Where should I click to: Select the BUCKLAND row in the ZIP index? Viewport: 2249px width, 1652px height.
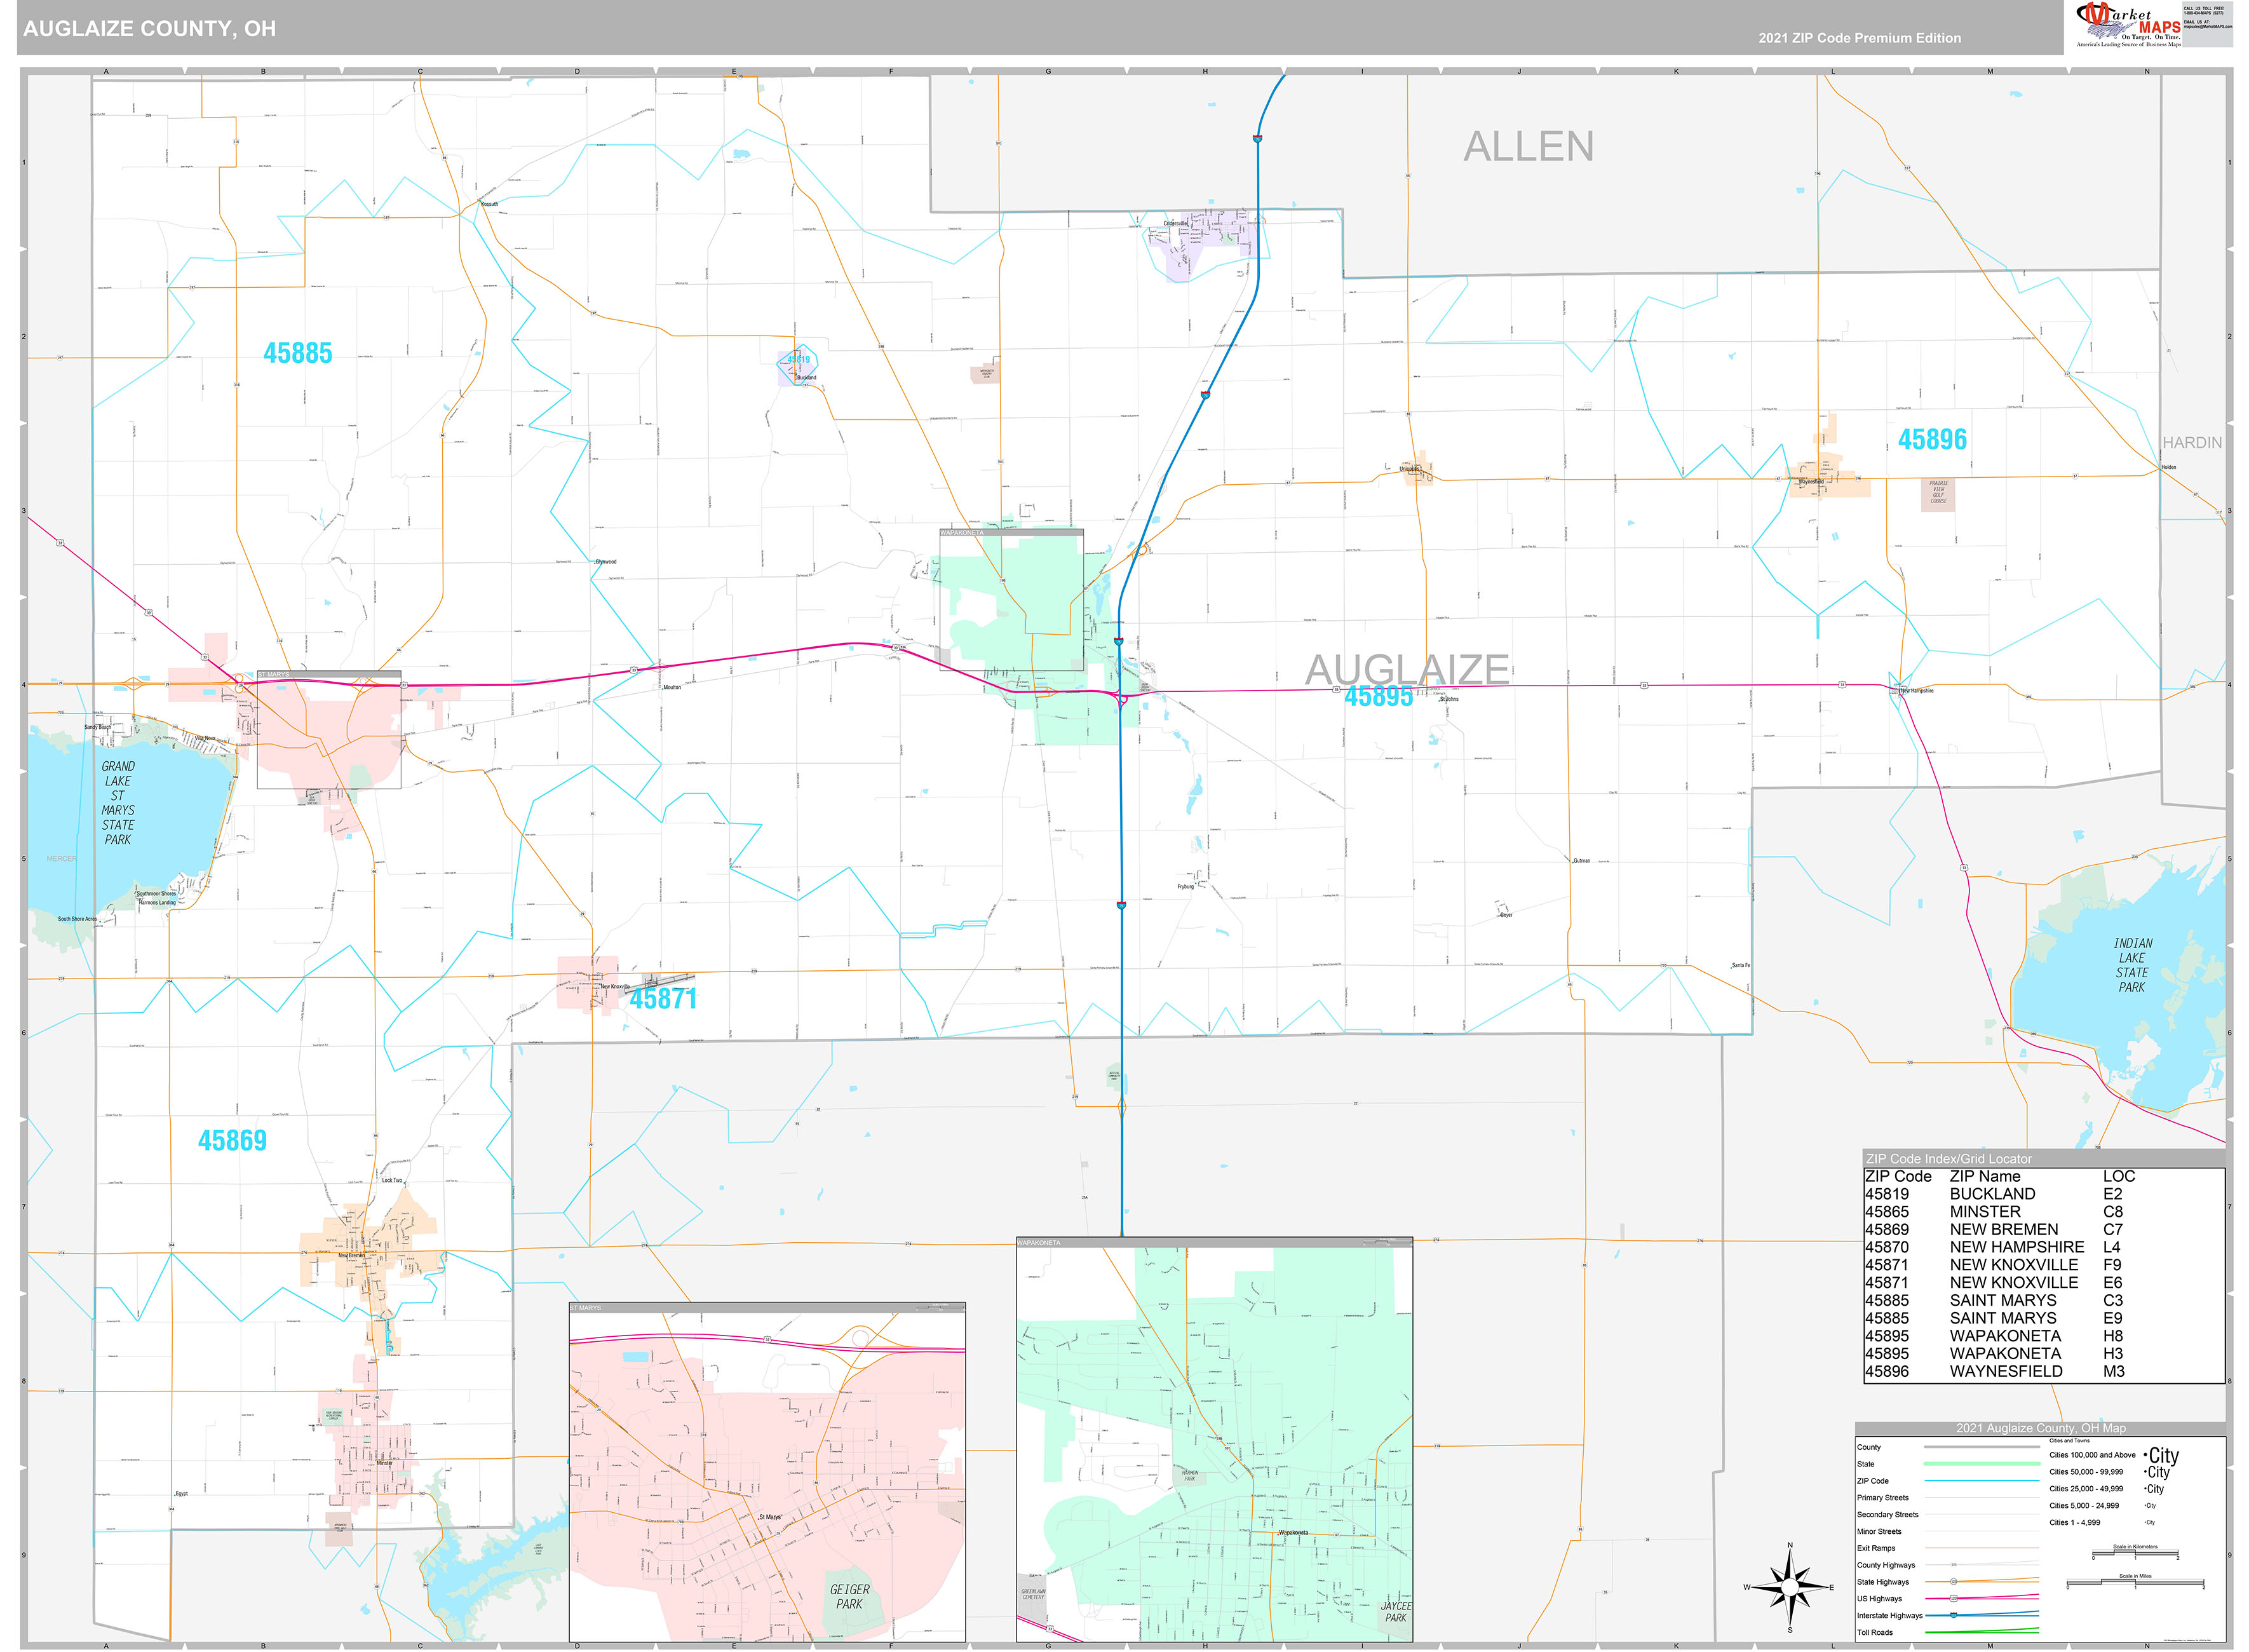click(2044, 1194)
